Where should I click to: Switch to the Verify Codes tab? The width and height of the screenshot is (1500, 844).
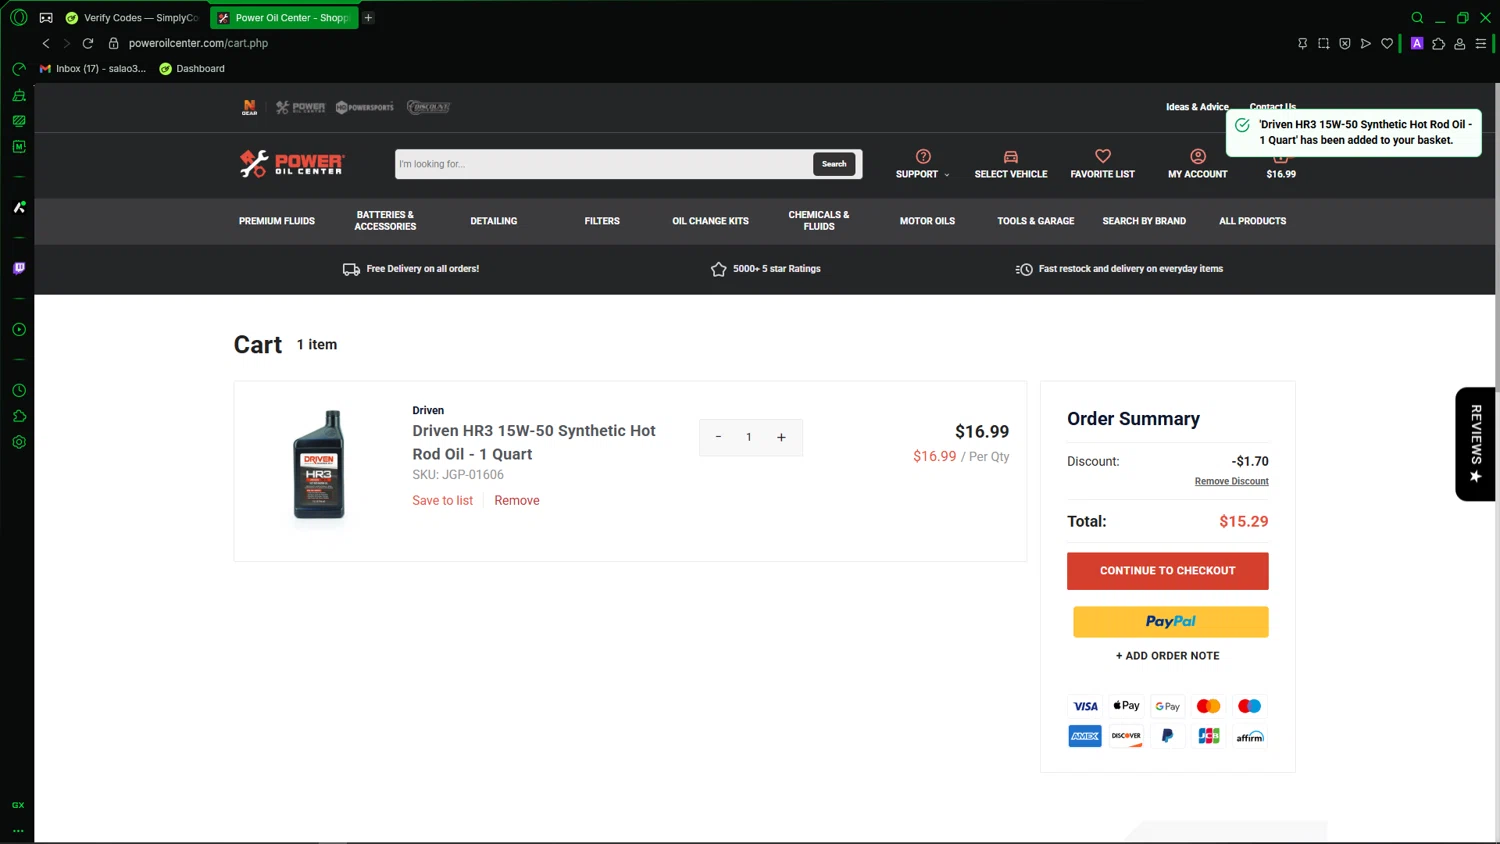coord(132,17)
